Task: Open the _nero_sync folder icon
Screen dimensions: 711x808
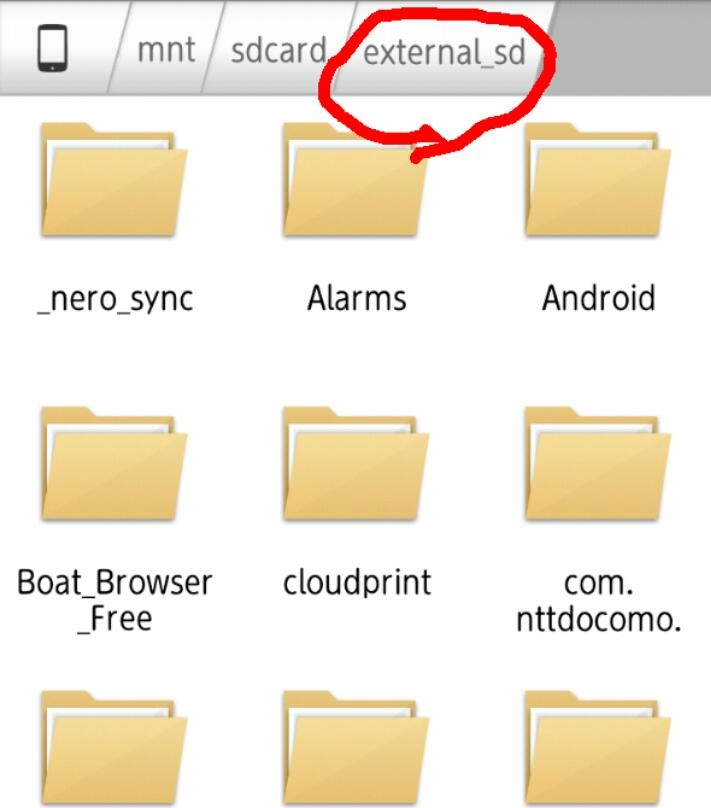Action: click(114, 180)
